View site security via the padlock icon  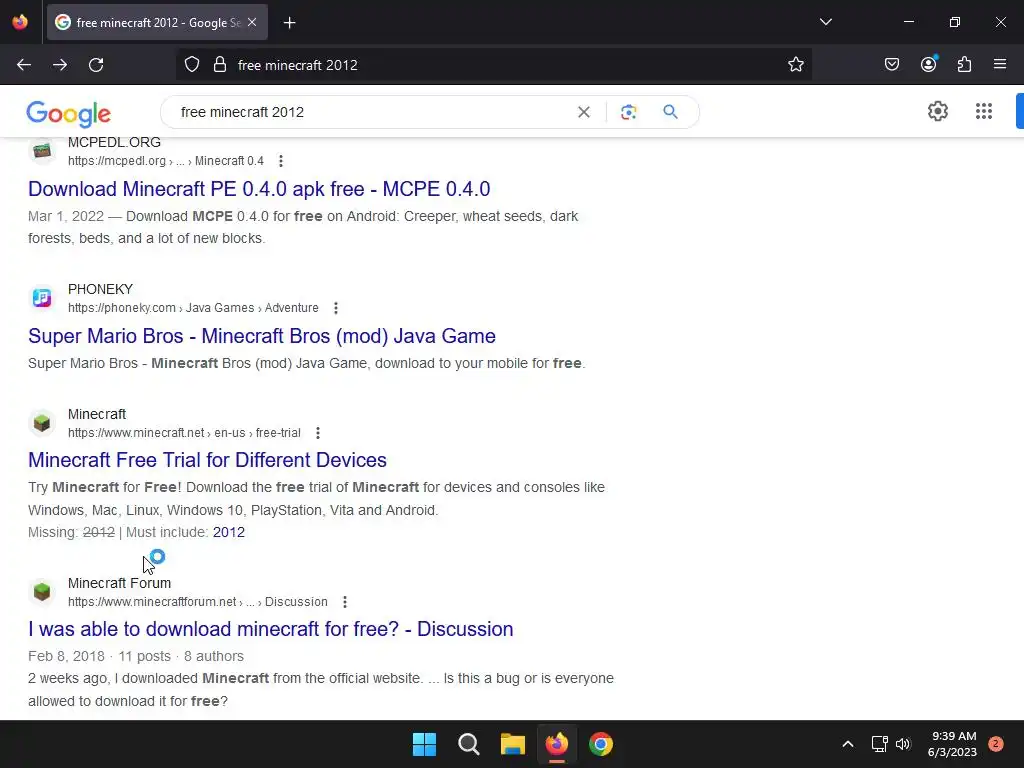[220, 65]
